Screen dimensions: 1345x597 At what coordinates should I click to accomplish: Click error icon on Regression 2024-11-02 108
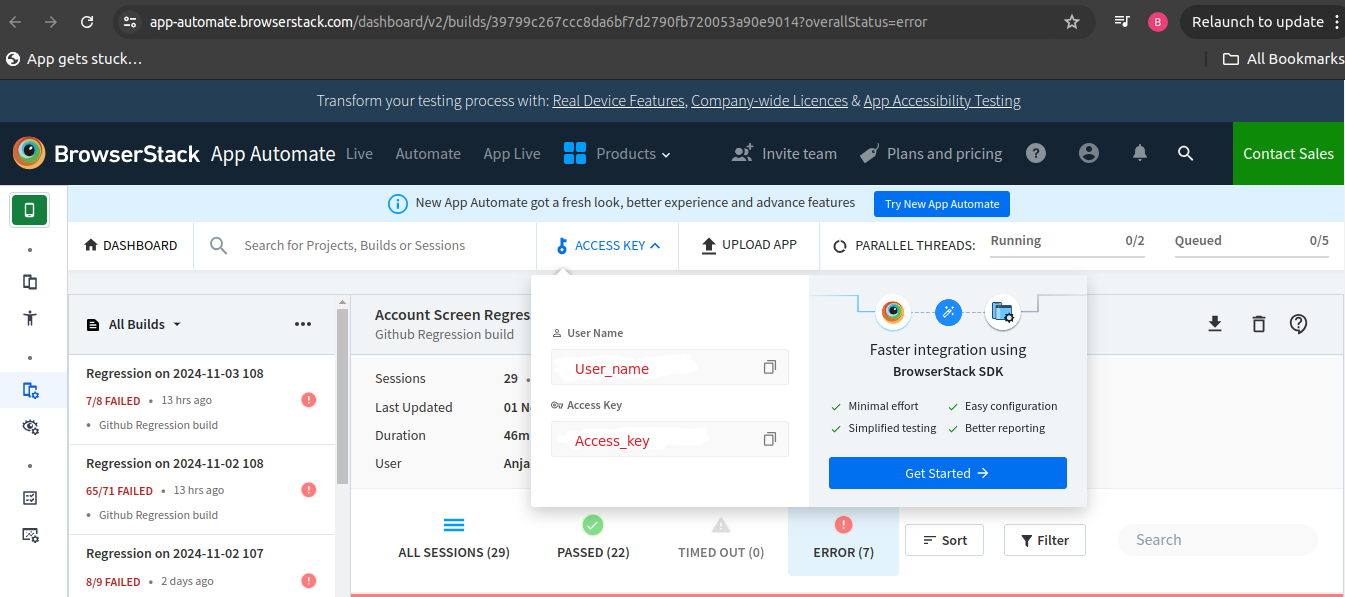308,490
